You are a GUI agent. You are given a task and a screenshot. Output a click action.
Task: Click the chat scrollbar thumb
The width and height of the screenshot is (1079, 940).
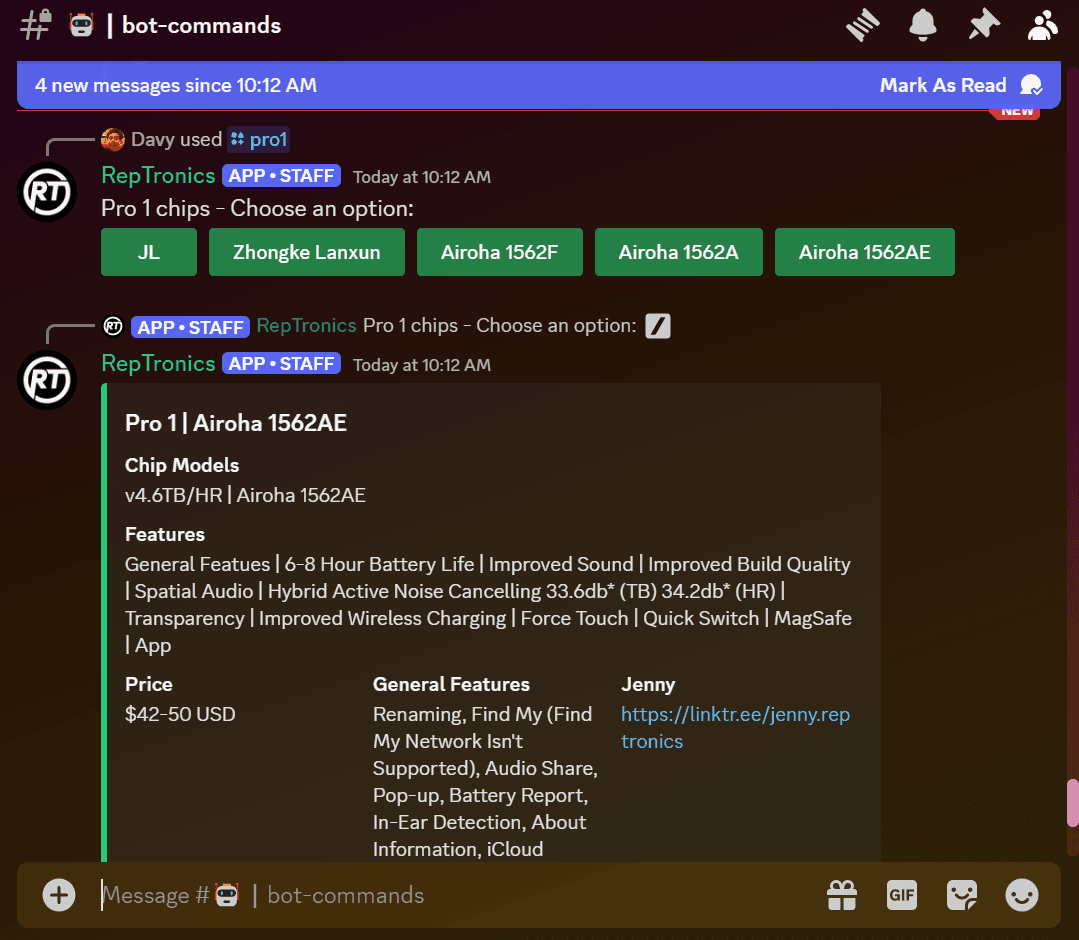pos(1072,802)
